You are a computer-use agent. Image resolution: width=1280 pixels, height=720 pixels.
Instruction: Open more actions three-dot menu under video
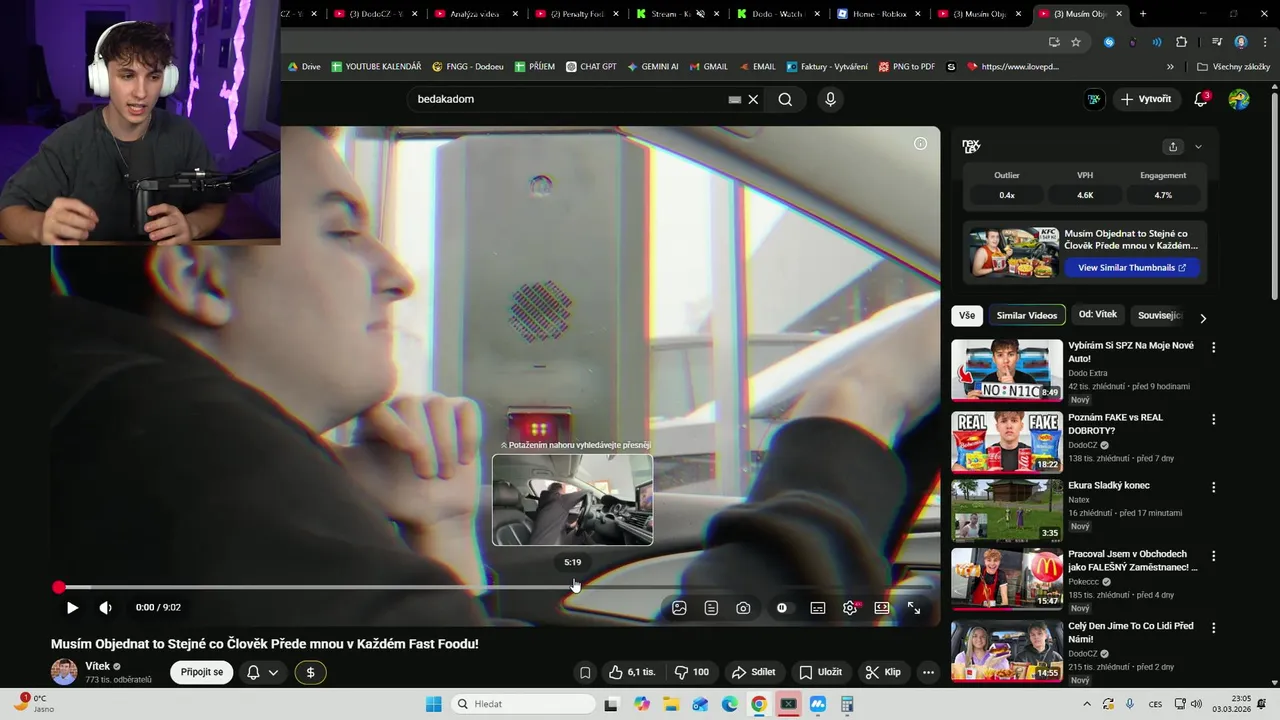pyautogui.click(x=928, y=672)
